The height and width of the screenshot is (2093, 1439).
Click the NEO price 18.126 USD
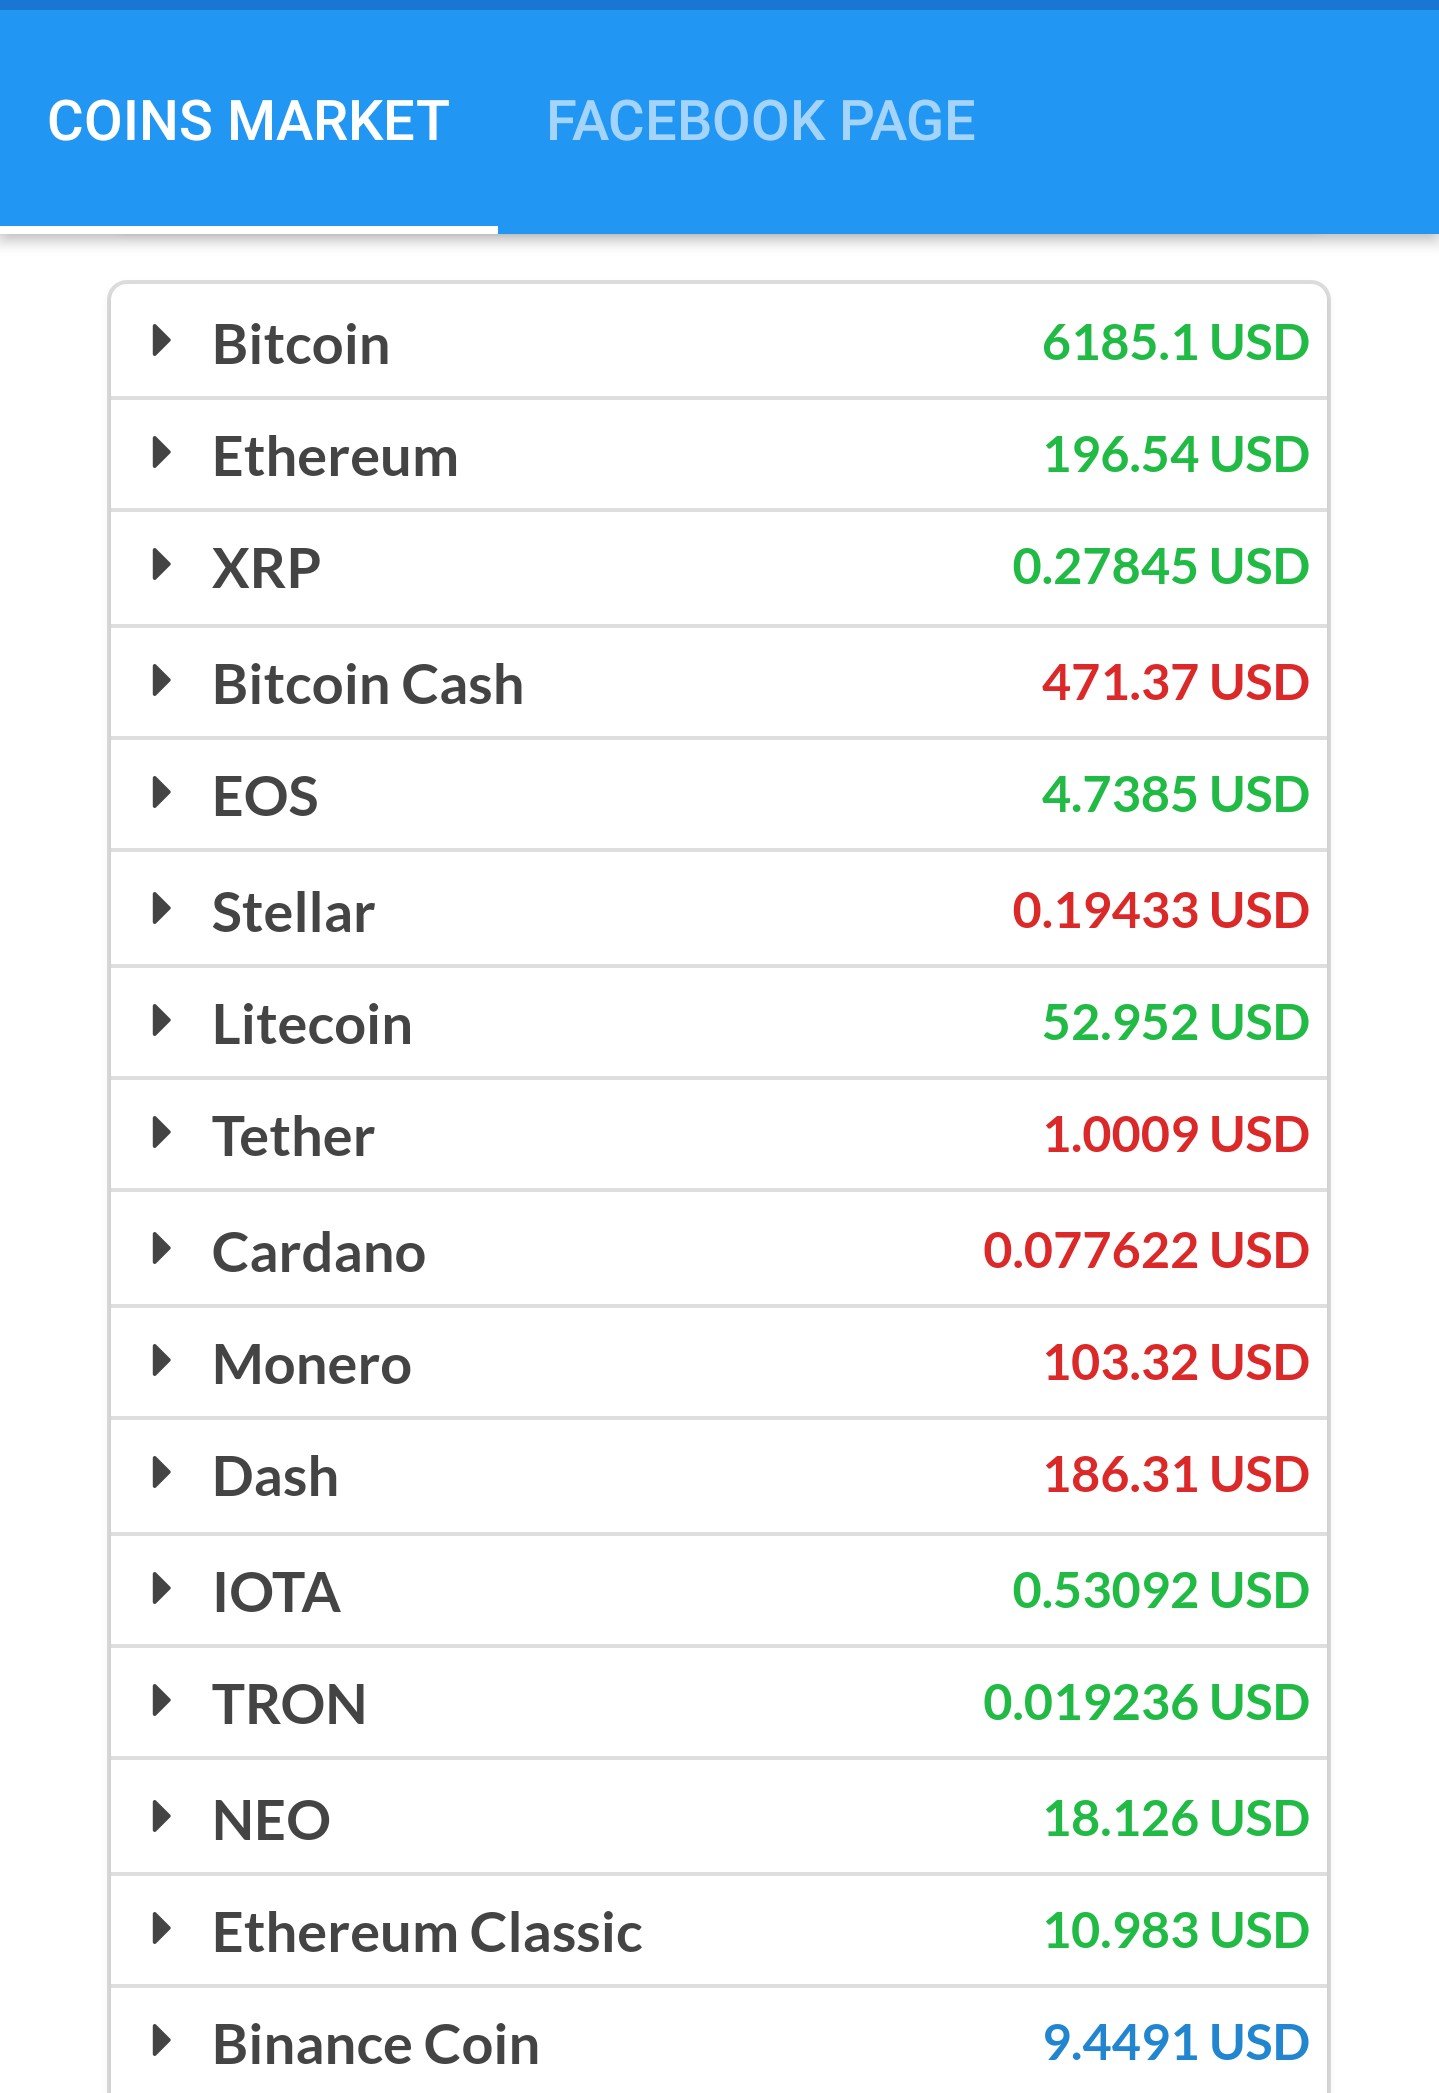point(1175,1818)
